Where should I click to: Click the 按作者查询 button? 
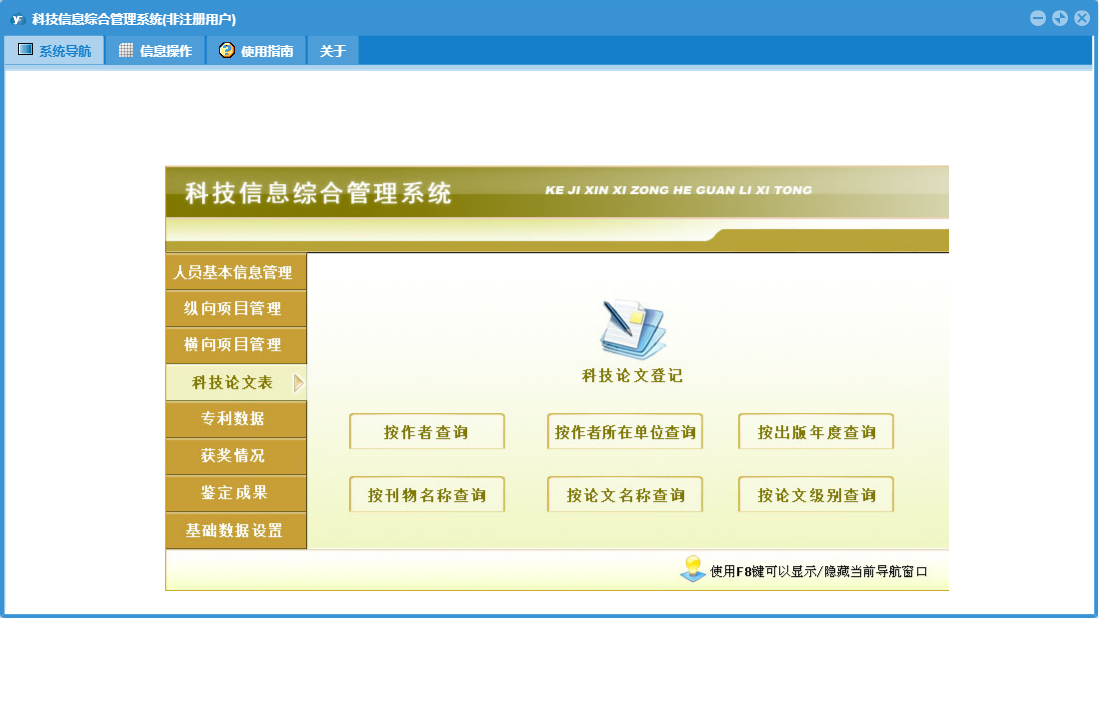click(427, 432)
